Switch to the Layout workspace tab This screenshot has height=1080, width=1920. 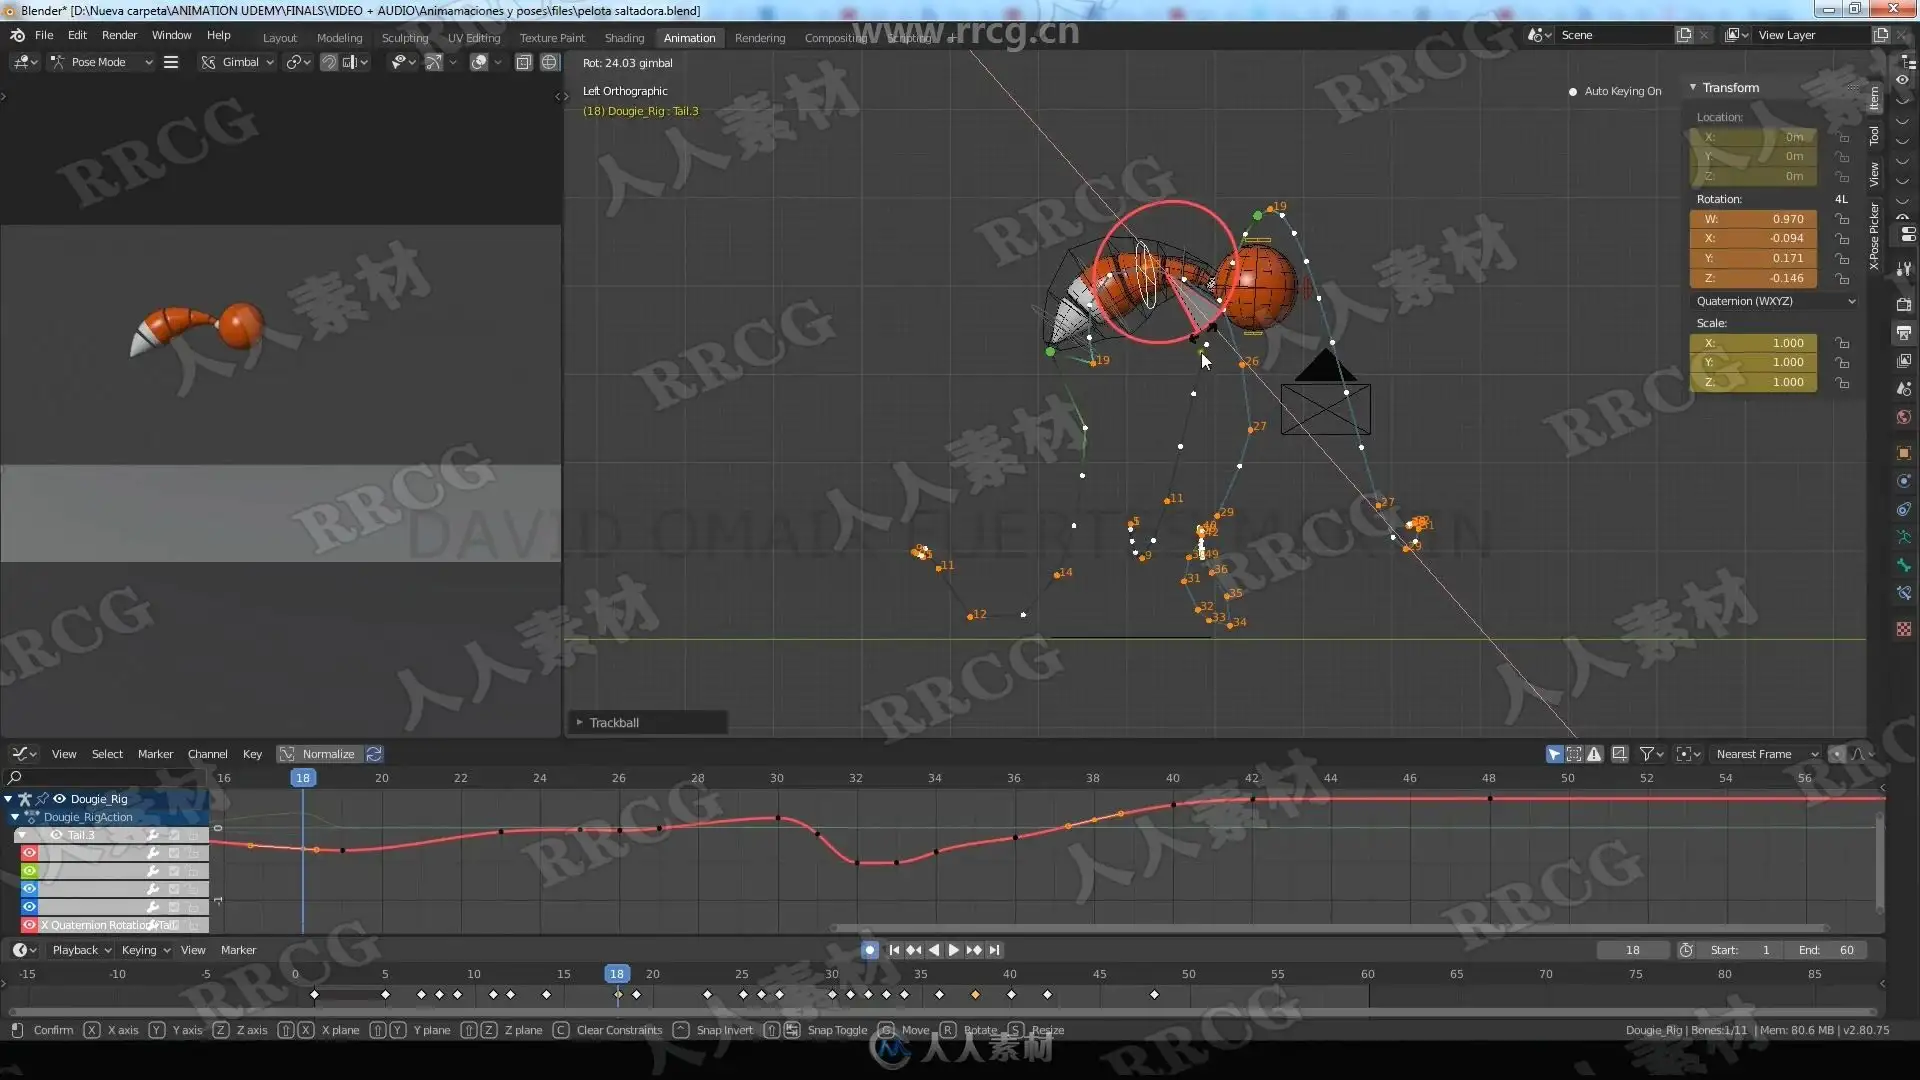[280, 38]
